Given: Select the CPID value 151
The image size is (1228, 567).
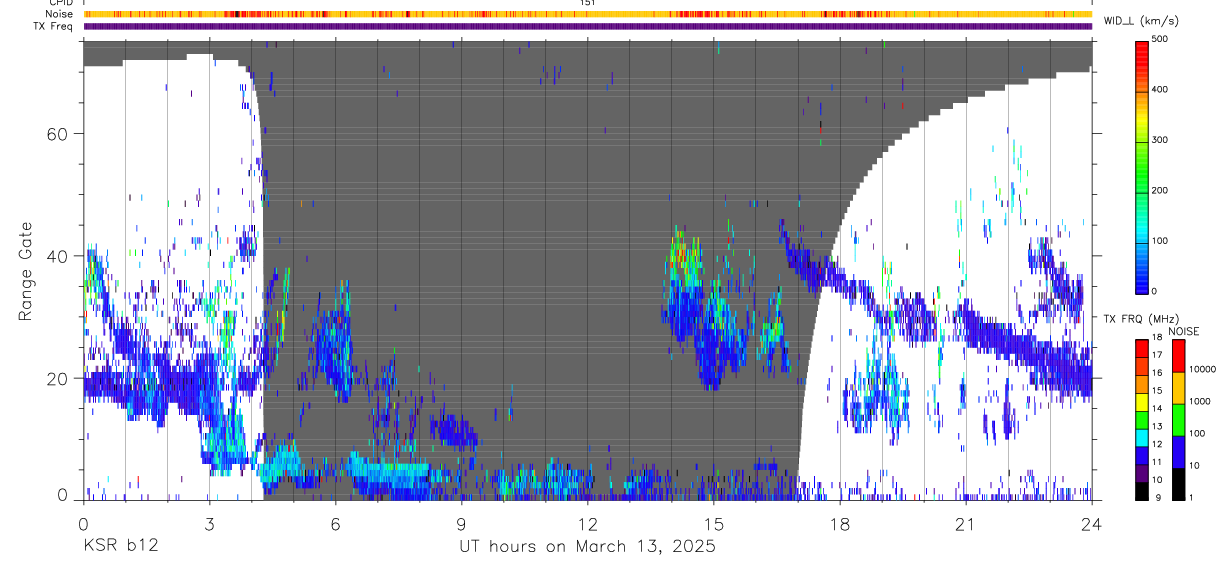Looking at the screenshot, I should pyautogui.click(x=588, y=3).
